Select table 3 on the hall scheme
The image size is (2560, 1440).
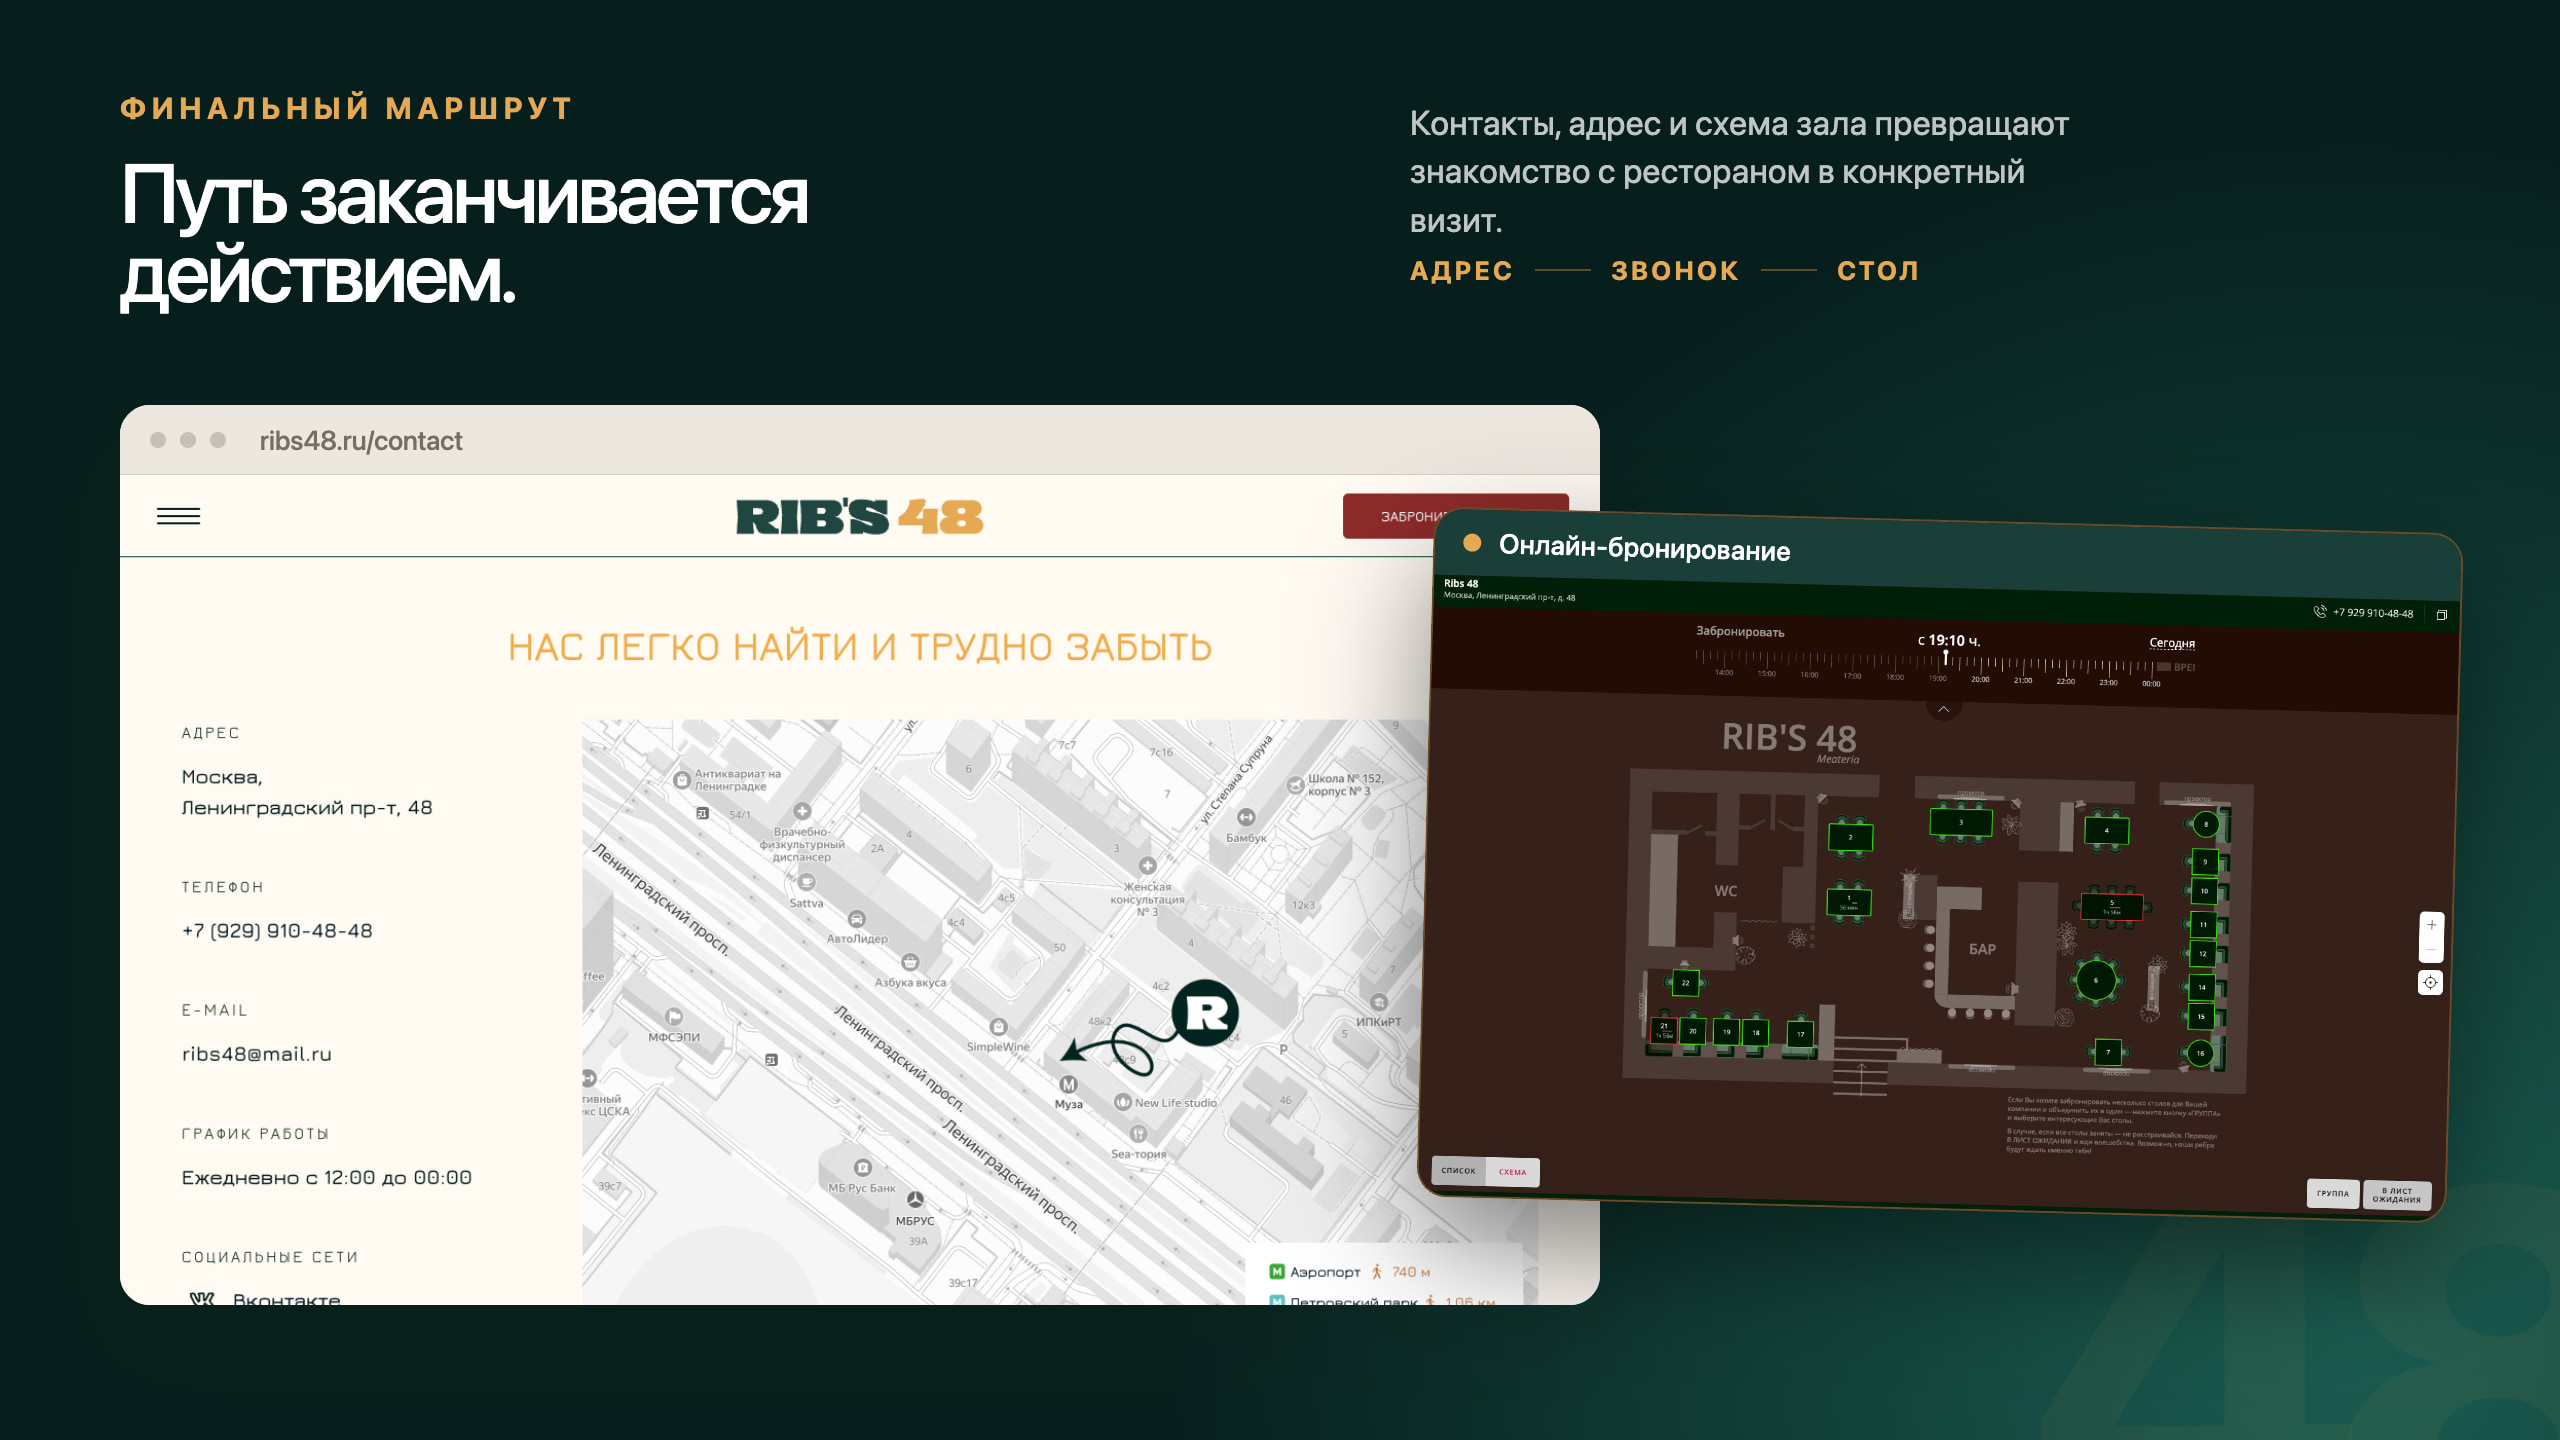tap(1960, 822)
